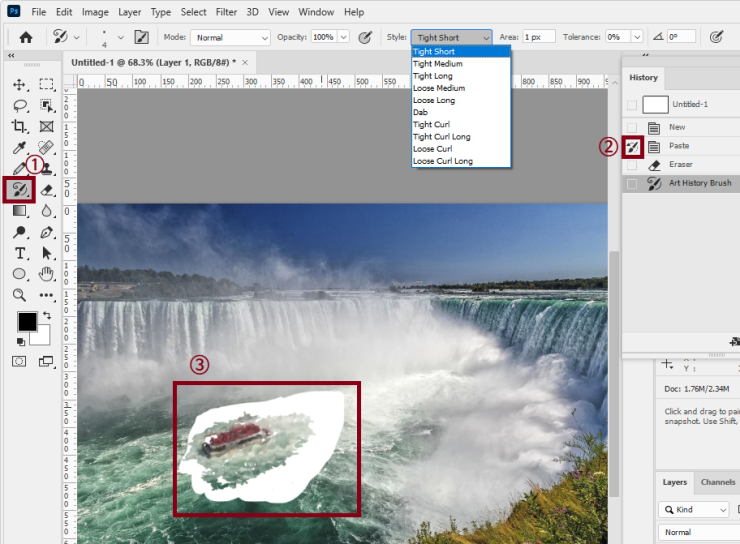Open the Opacity slider dropdown arrow

pyautogui.click(x=344, y=37)
